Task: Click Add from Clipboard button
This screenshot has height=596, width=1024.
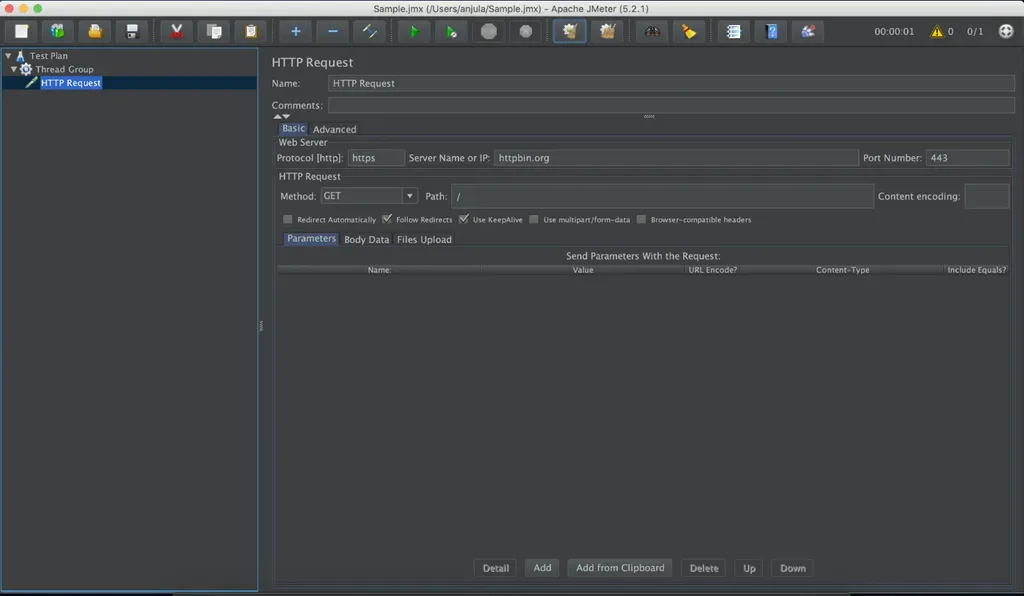Action: click(x=620, y=568)
